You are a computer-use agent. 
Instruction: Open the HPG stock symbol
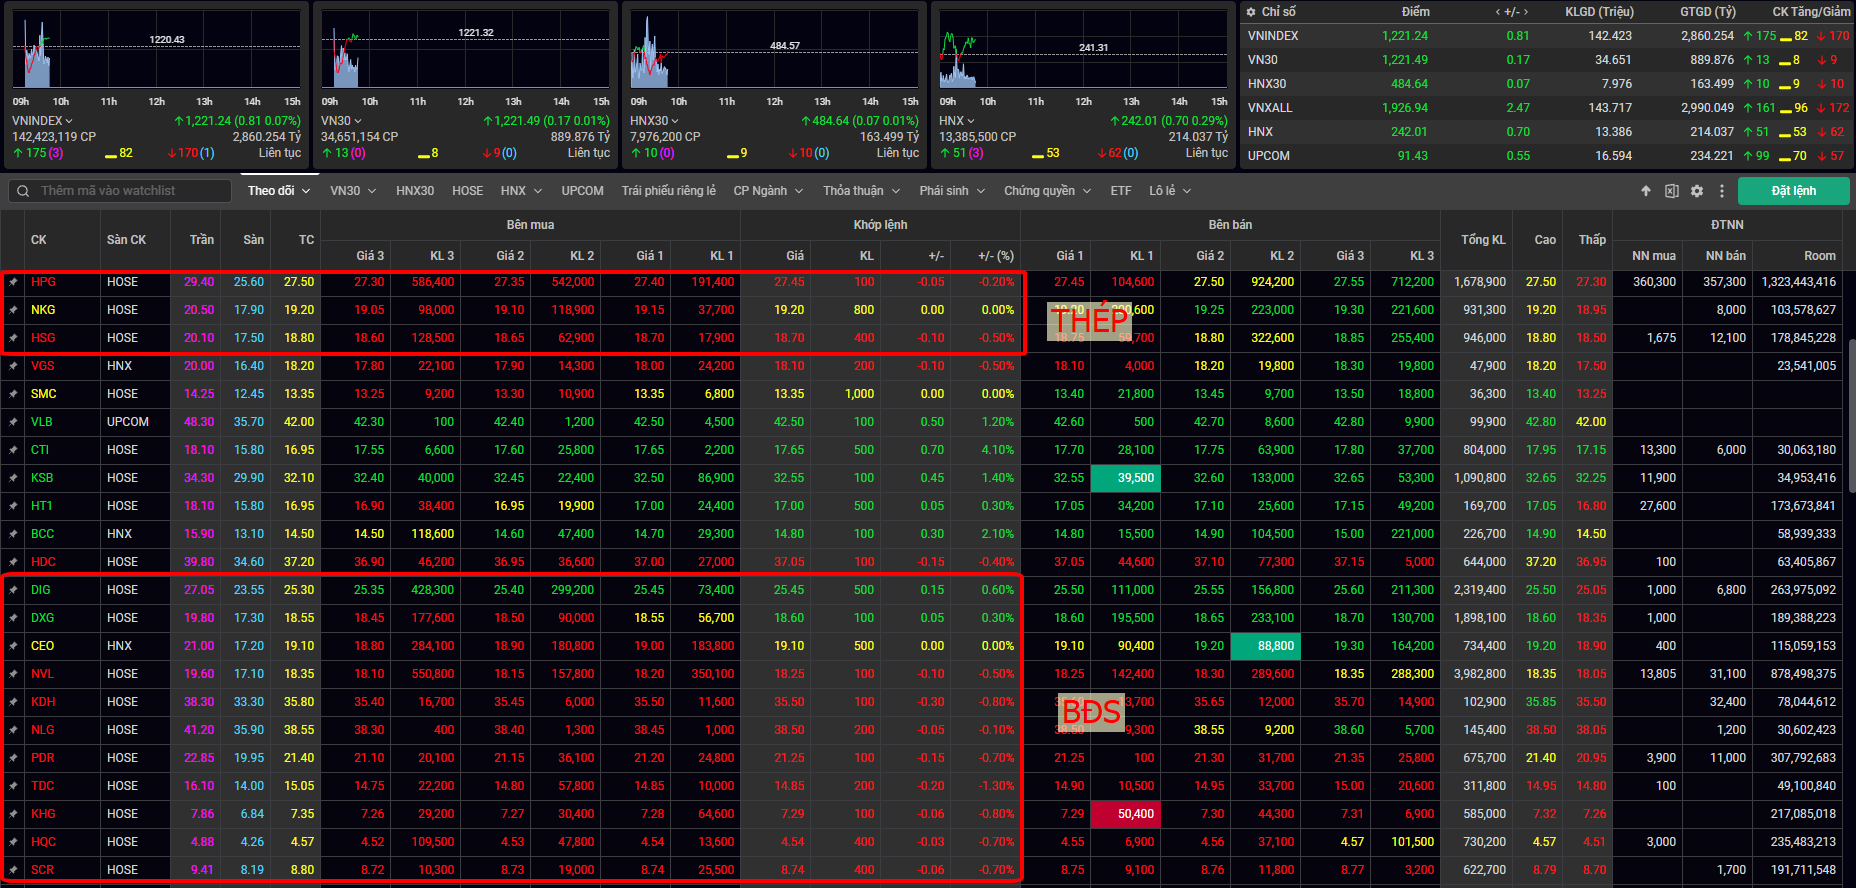(x=43, y=282)
